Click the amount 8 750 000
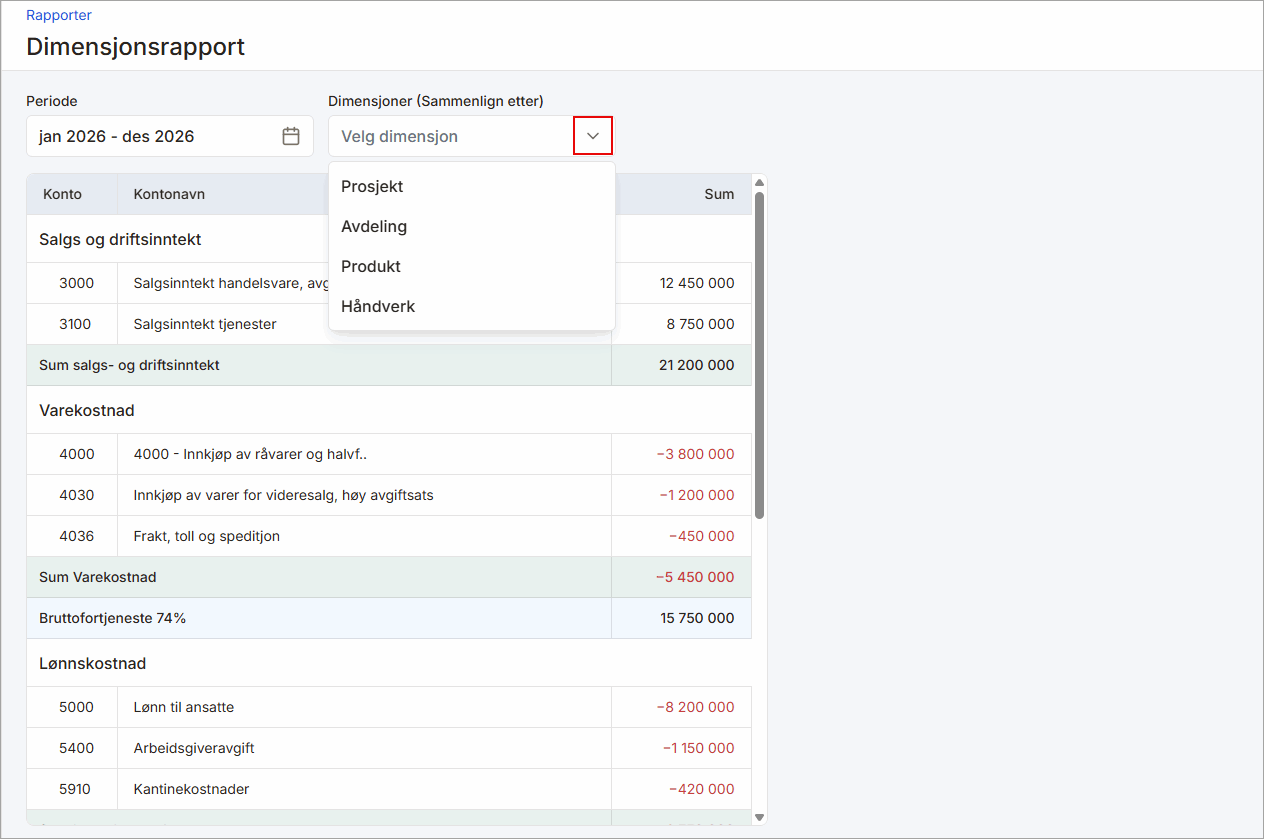1264x839 pixels. [701, 324]
